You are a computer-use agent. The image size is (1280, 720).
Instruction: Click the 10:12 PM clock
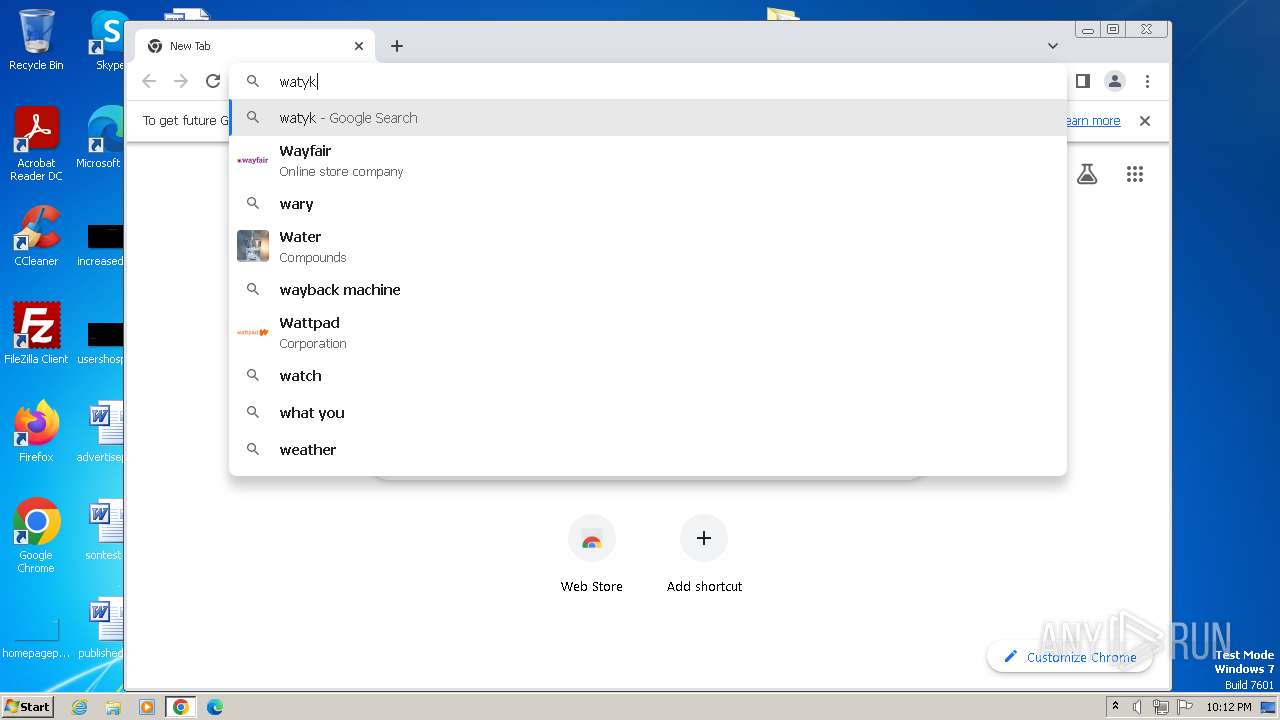(1229, 707)
